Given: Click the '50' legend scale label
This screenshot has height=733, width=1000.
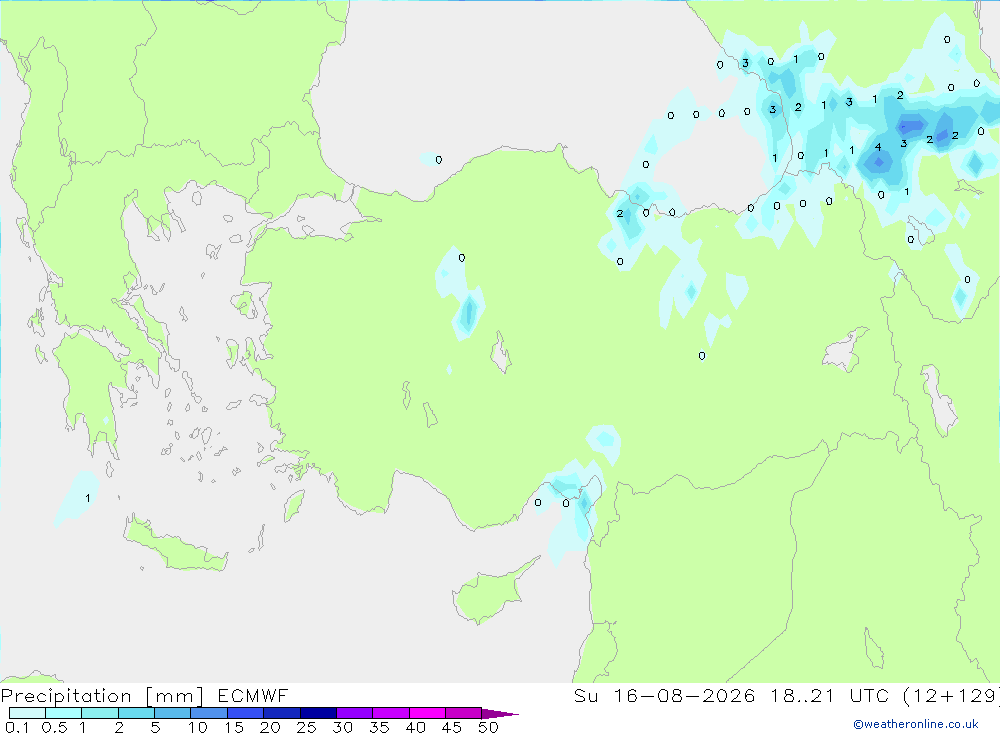Looking at the screenshot, I should coord(488,727).
